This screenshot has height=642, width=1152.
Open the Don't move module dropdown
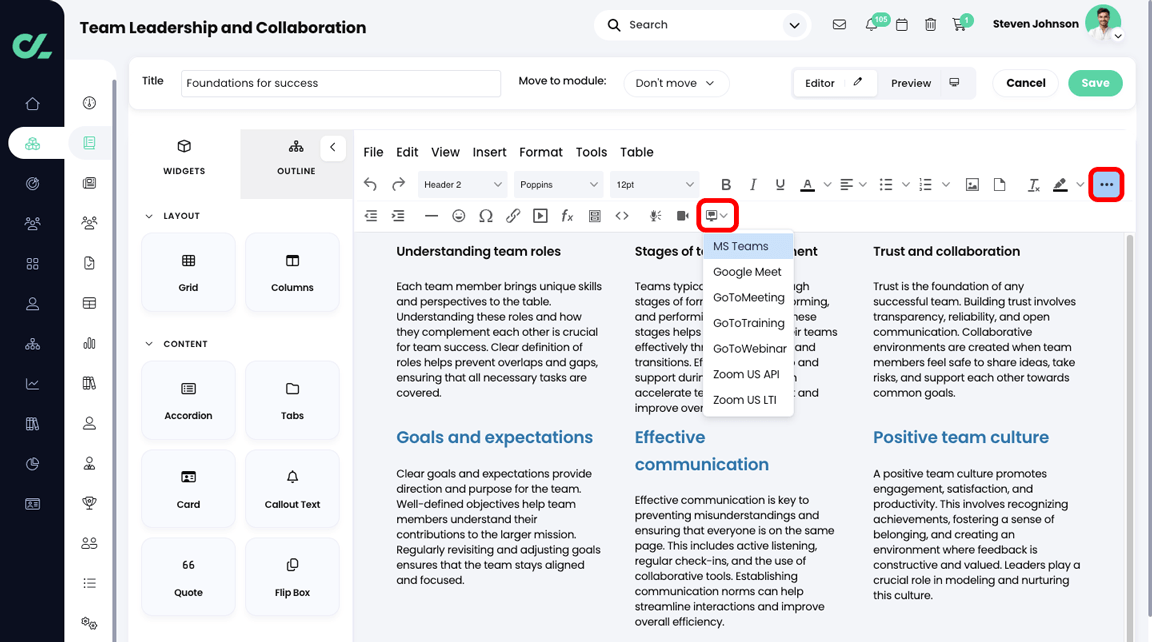tap(676, 83)
